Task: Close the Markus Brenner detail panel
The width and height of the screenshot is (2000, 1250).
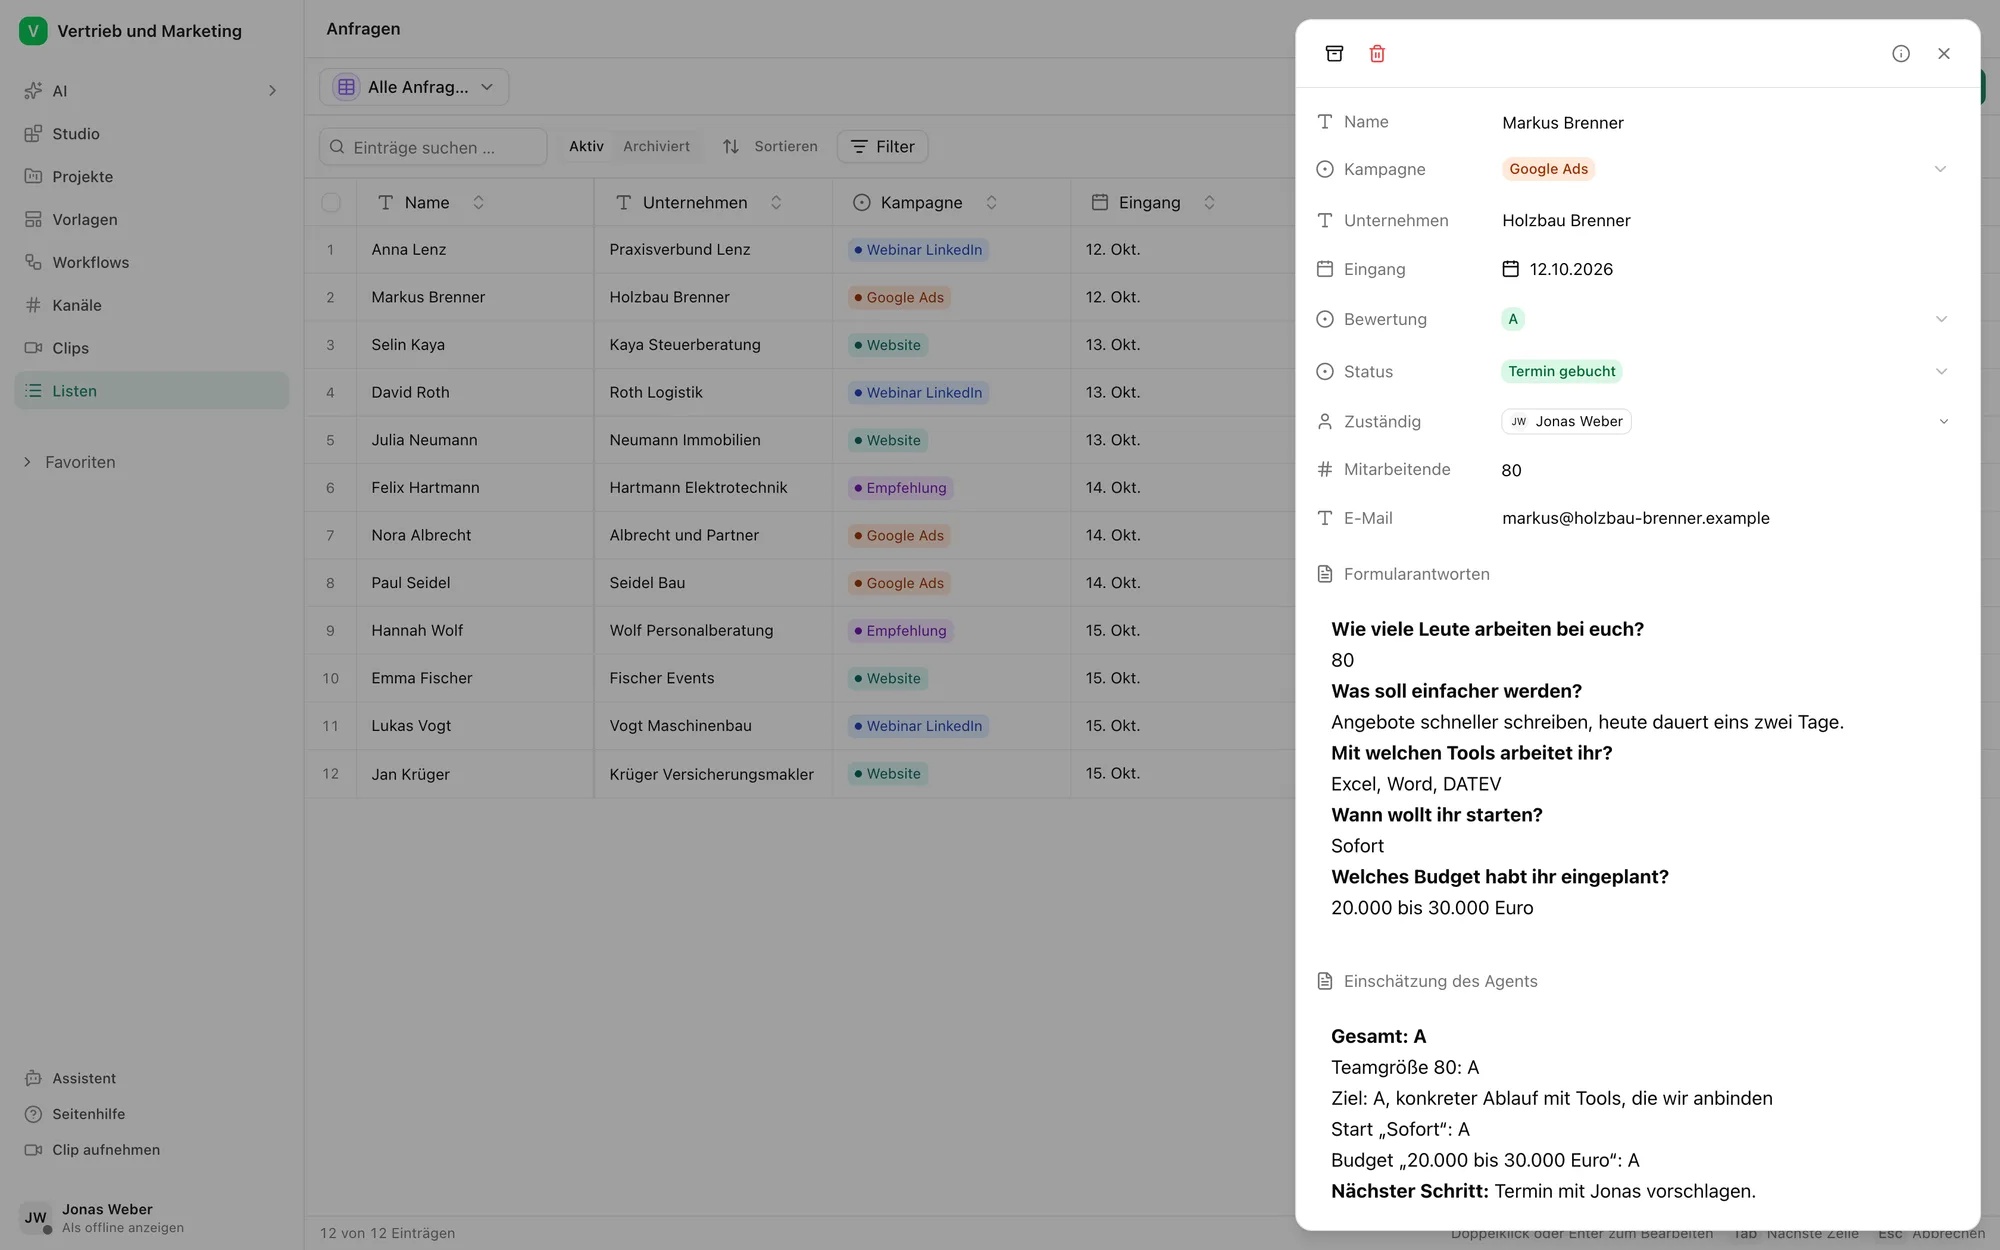Action: tap(1944, 54)
